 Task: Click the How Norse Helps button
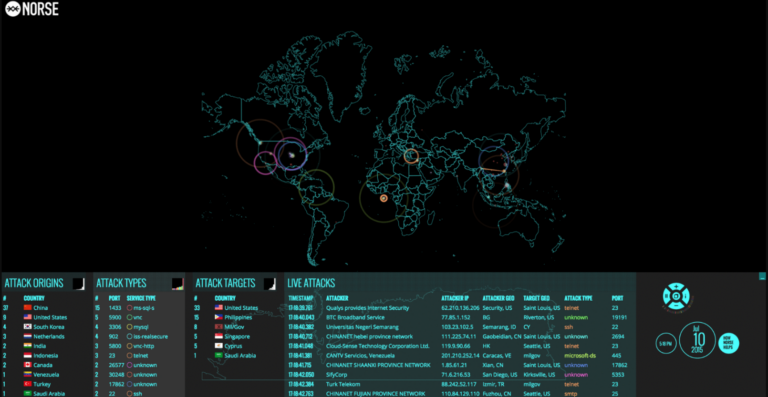pyautogui.click(x=728, y=343)
